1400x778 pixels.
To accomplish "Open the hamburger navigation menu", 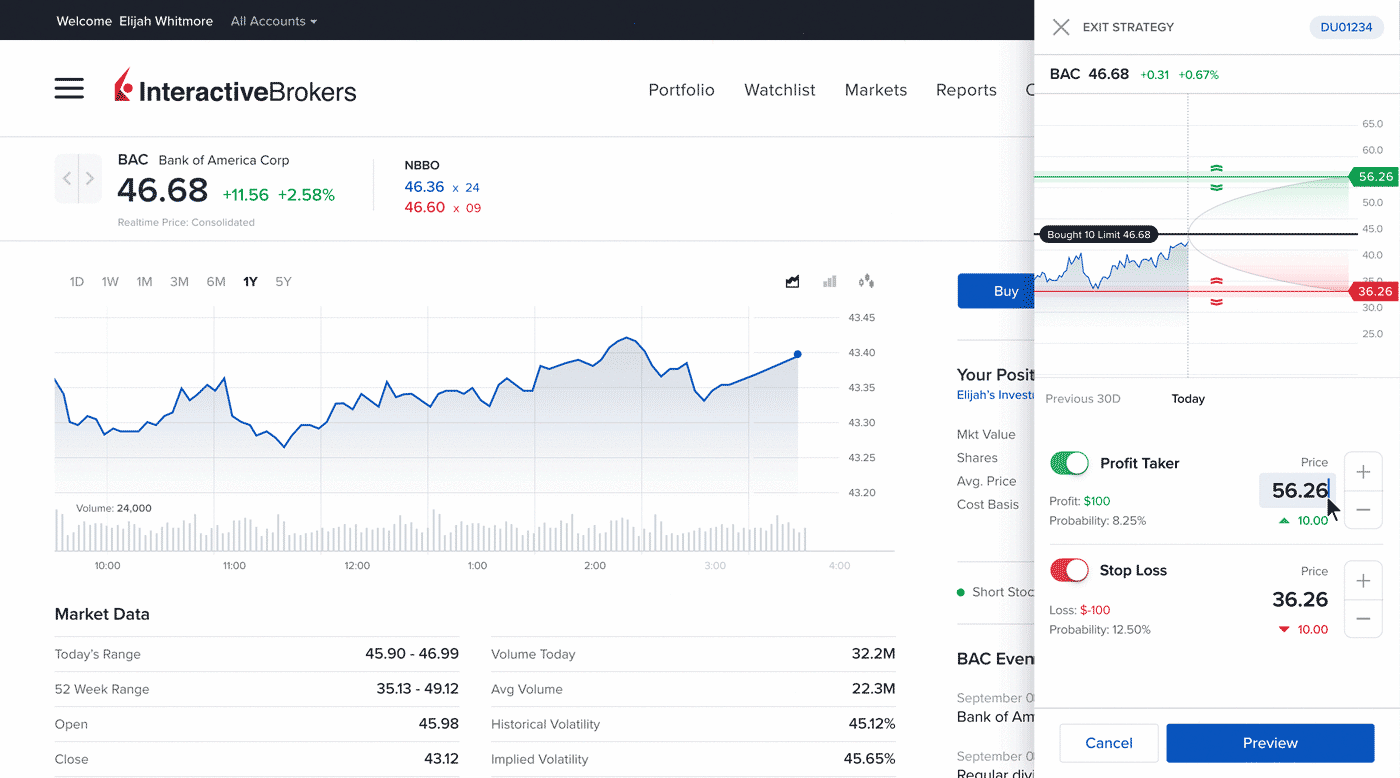I will pos(69,89).
